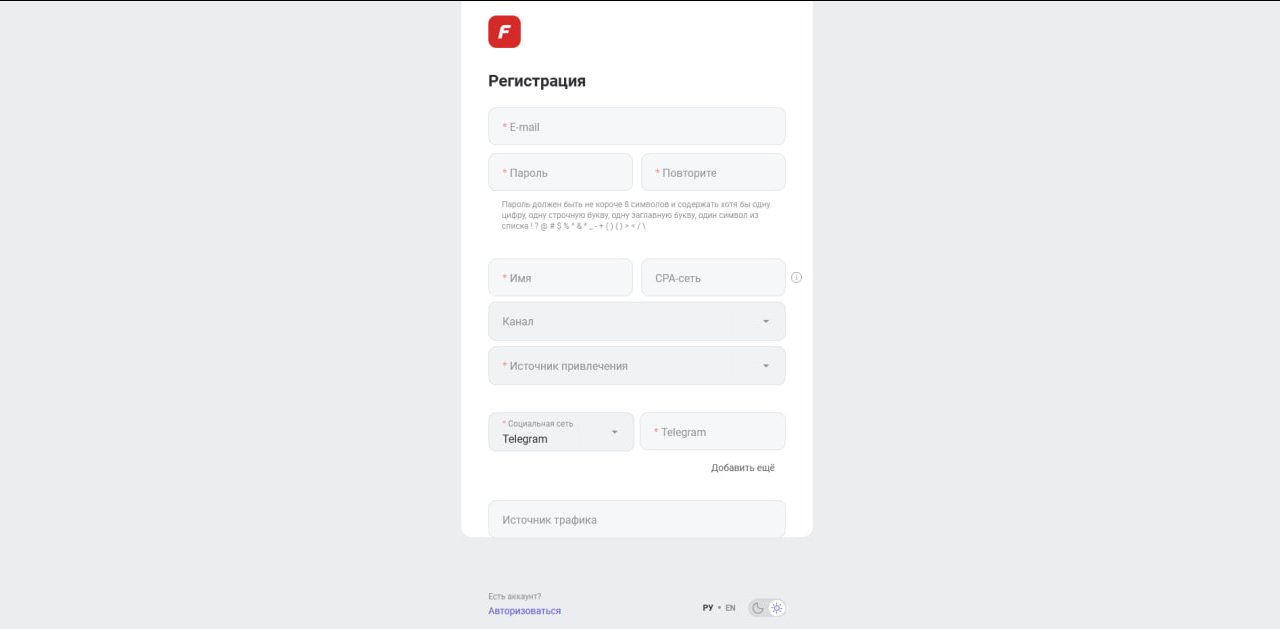The image size is (1280, 629).
Task: Click the moon icon for dark theme
Action: point(758,608)
